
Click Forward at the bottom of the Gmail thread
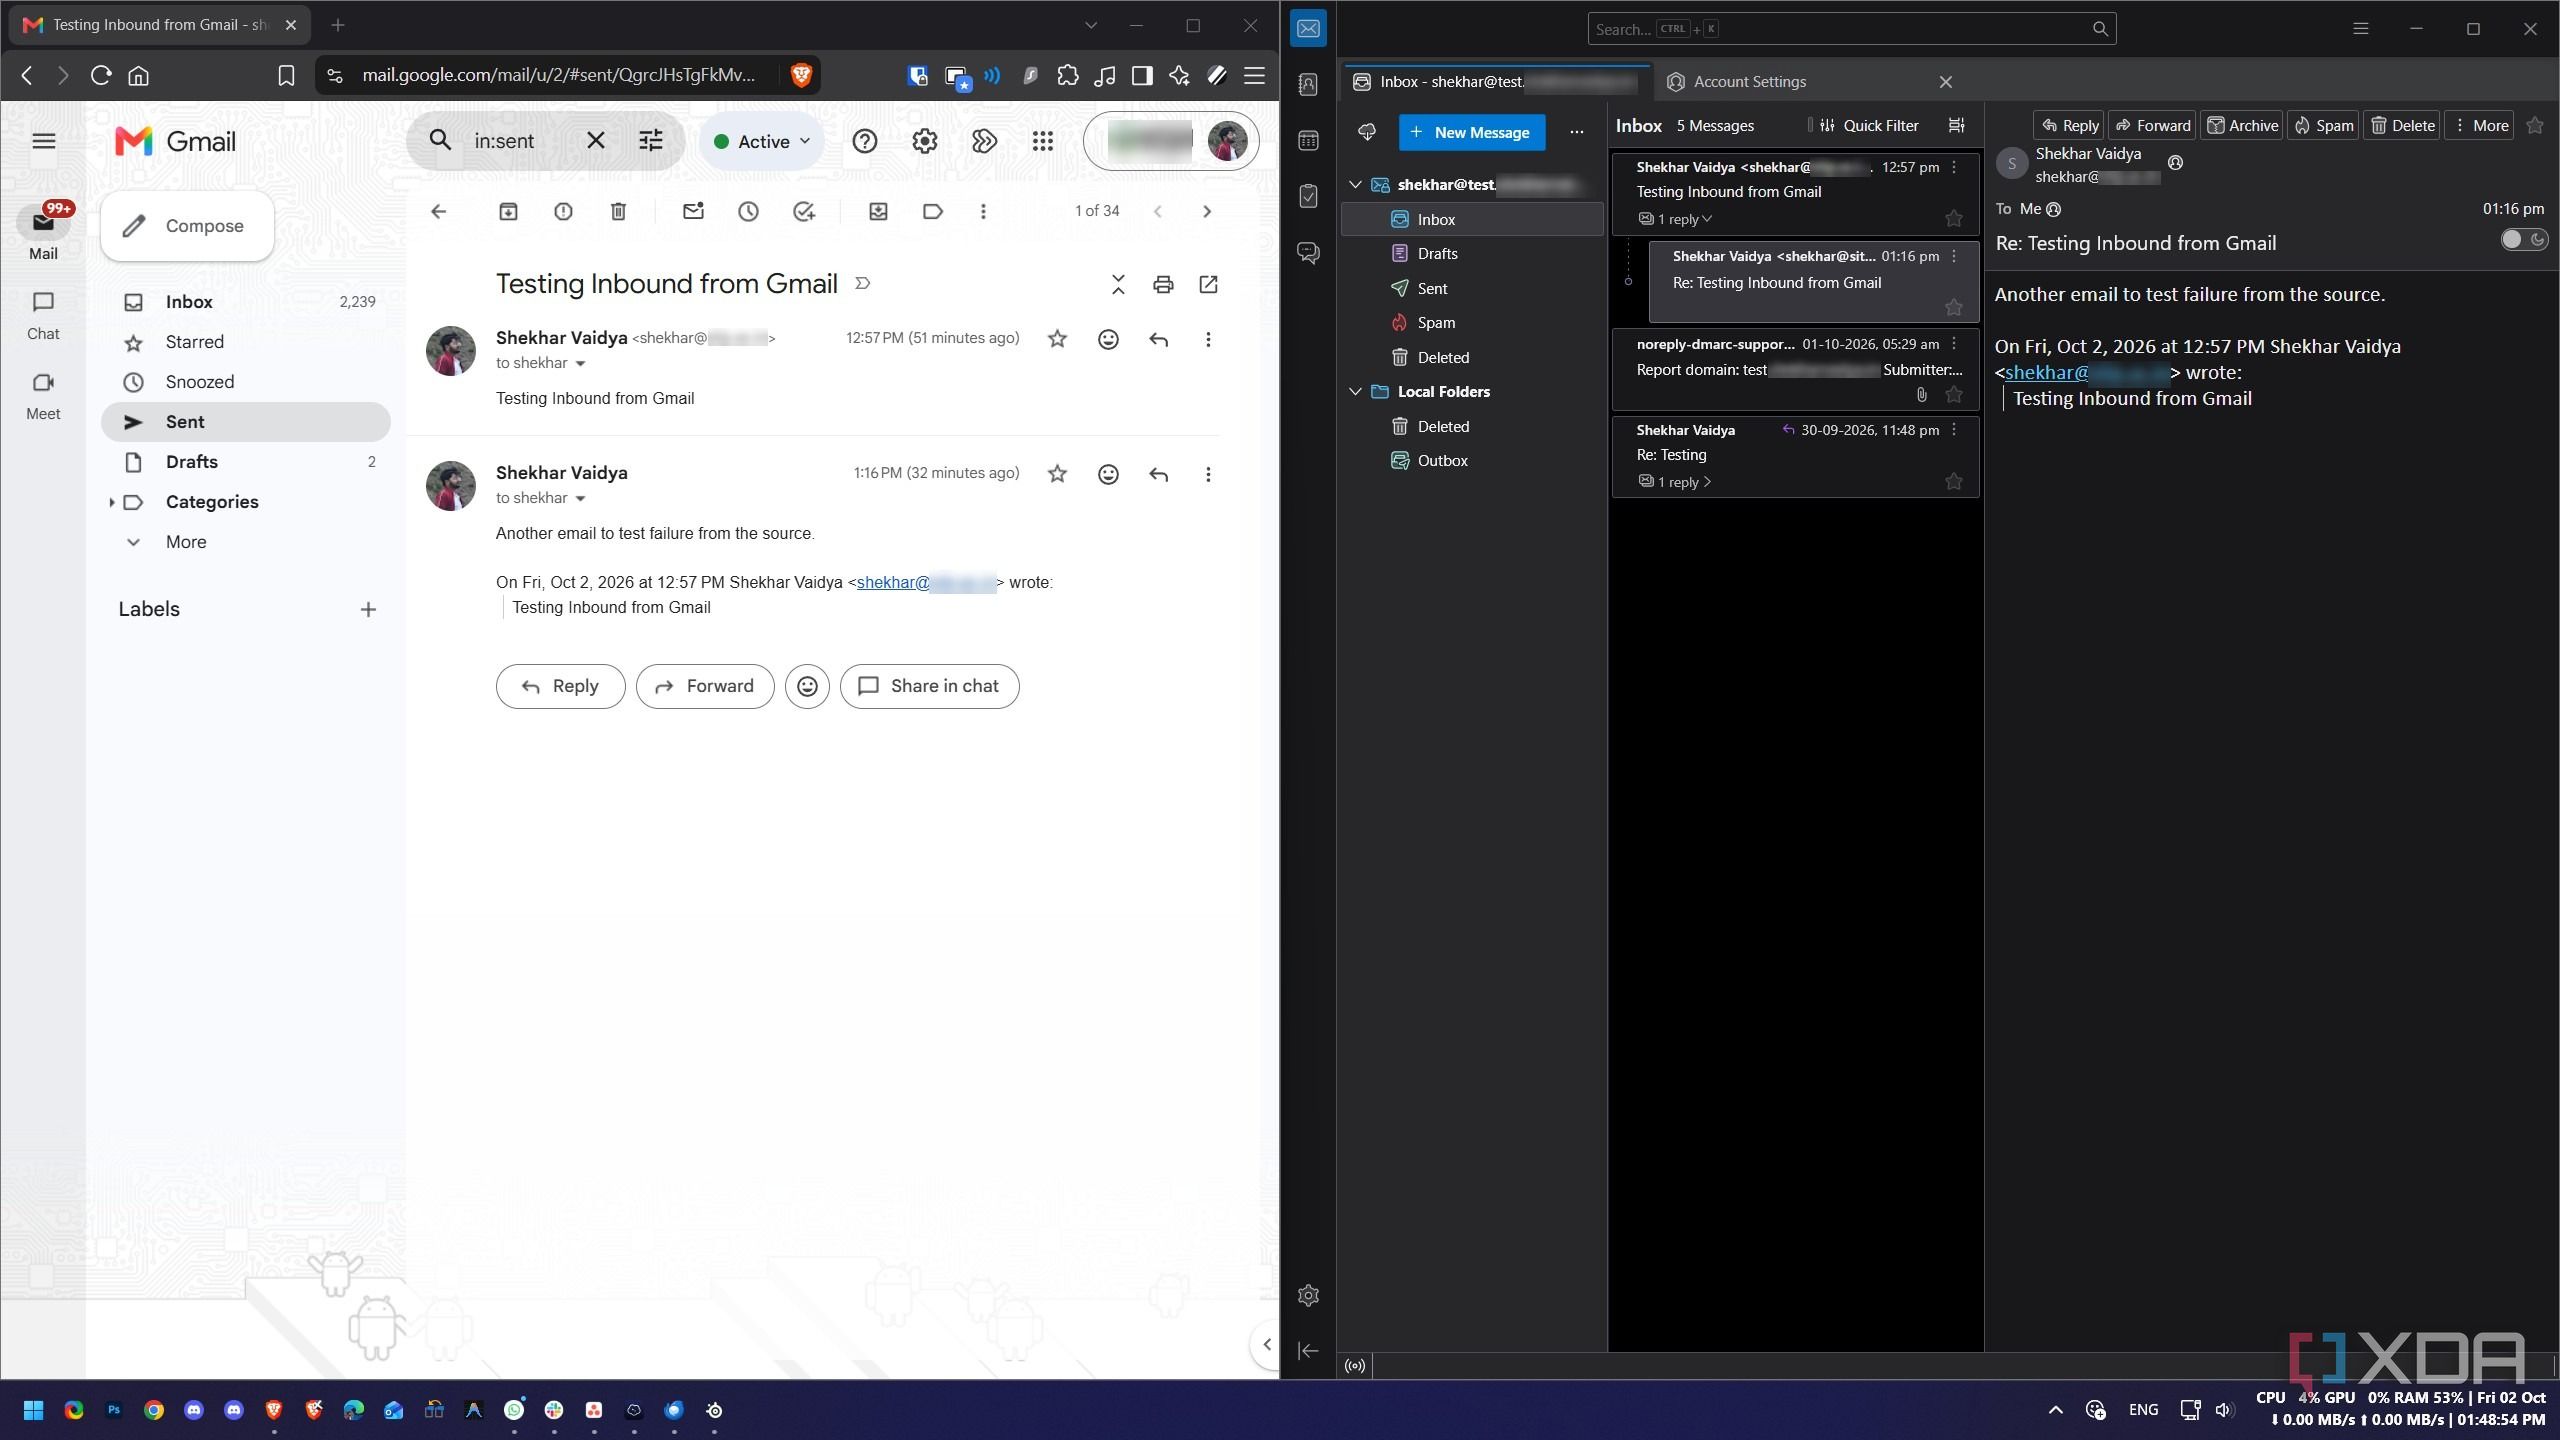point(705,686)
